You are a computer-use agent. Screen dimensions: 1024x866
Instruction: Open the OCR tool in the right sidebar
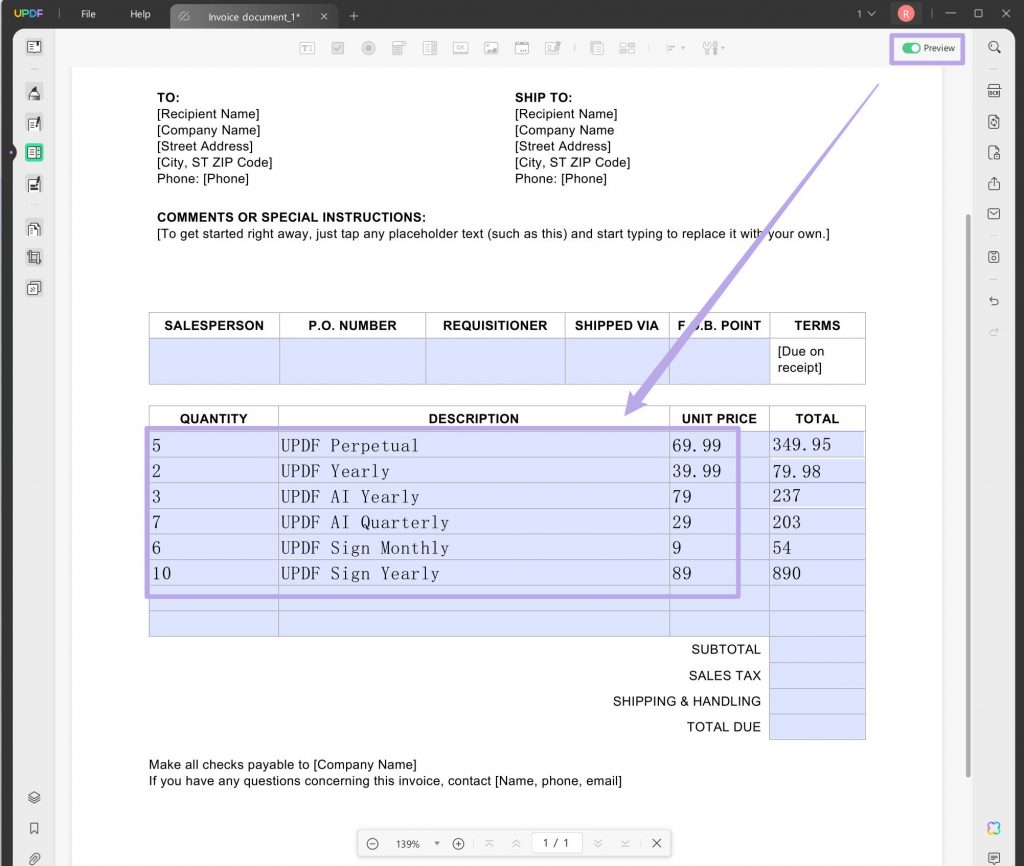[x=993, y=90]
